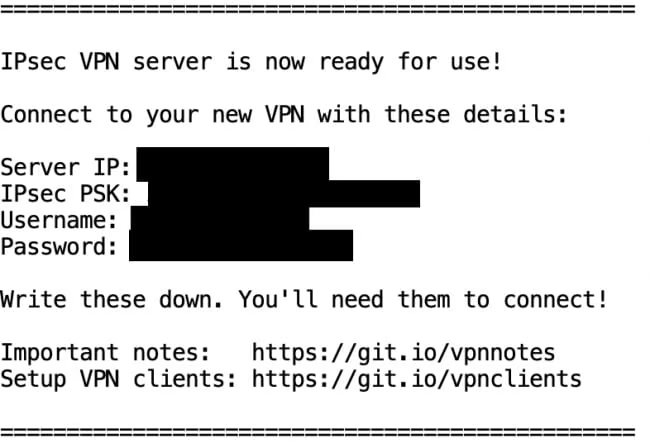Open the git.io/vpnclients link

pos(417,380)
